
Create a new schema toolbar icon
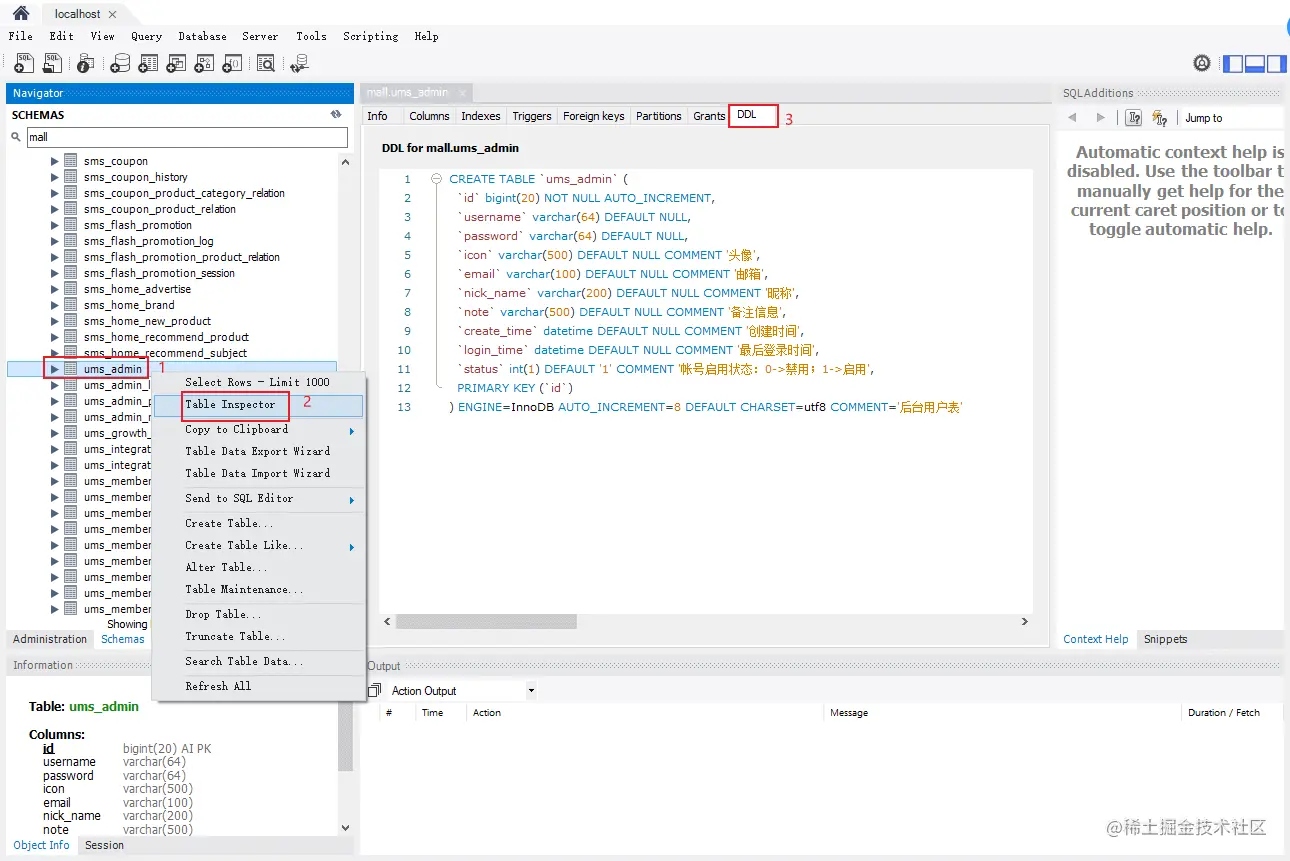120,64
